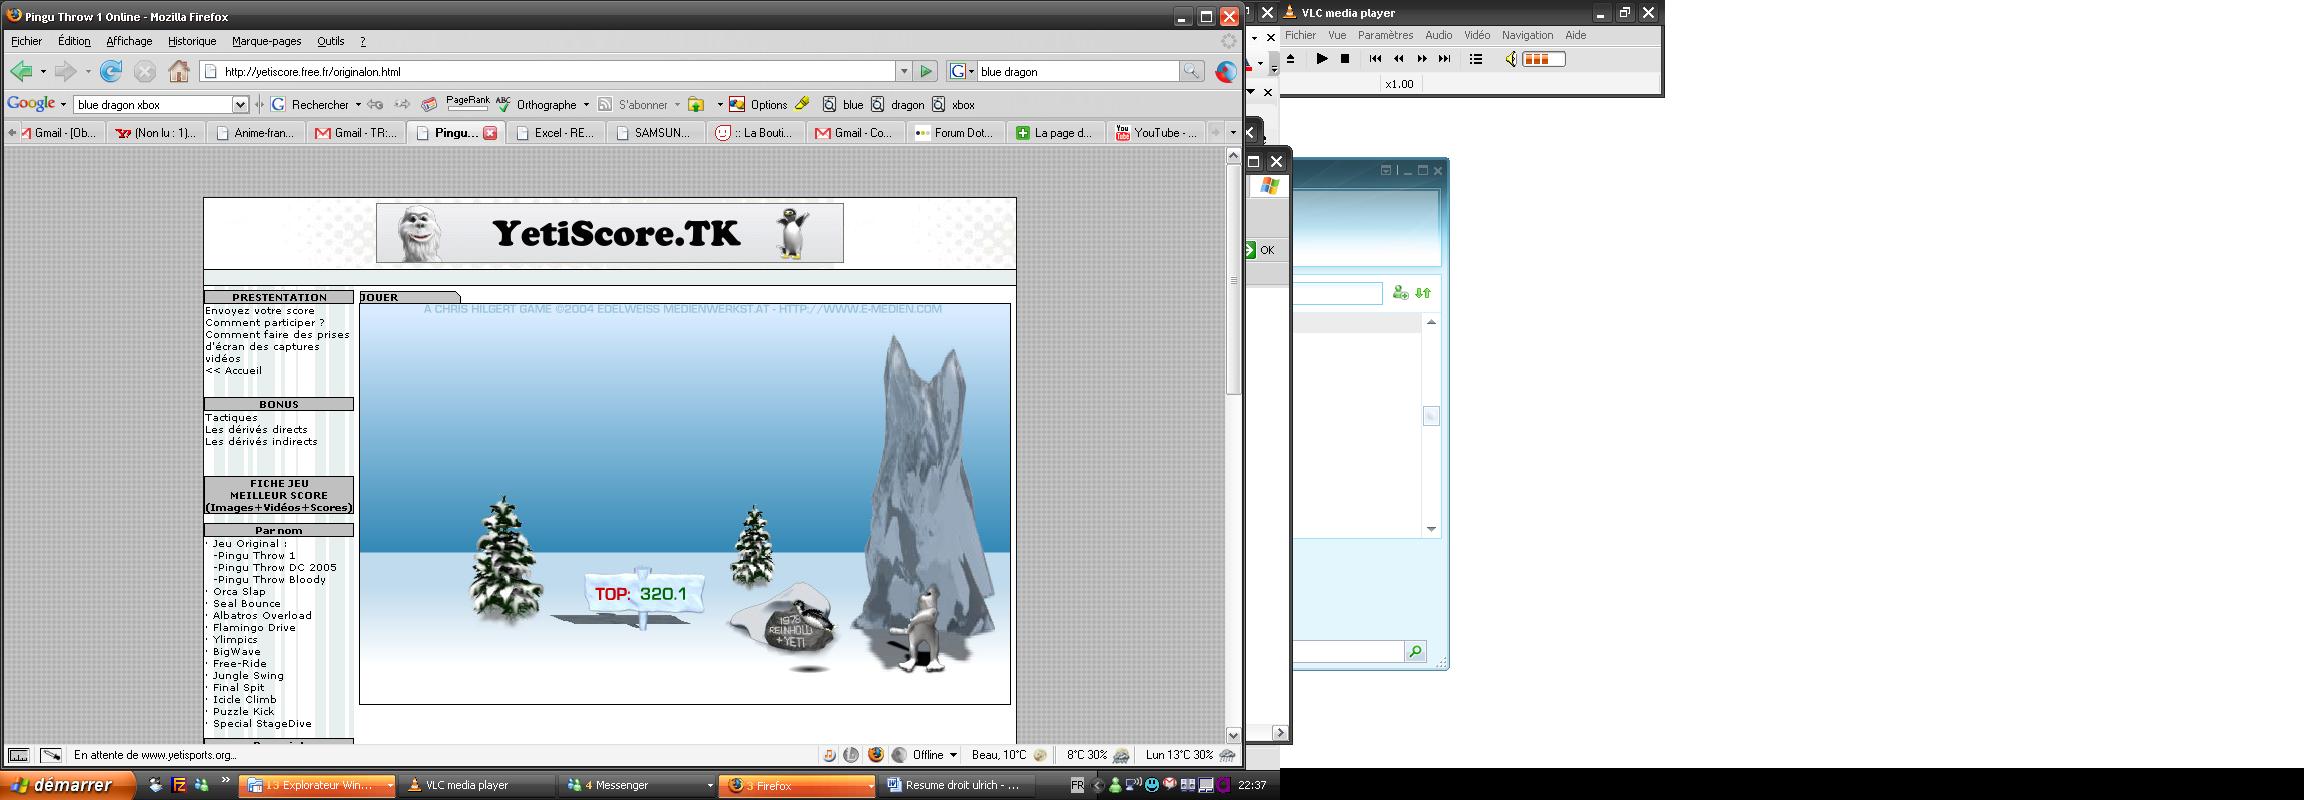Open the Audio menu in VLC
This screenshot has height=800, width=2304.
[1438, 35]
